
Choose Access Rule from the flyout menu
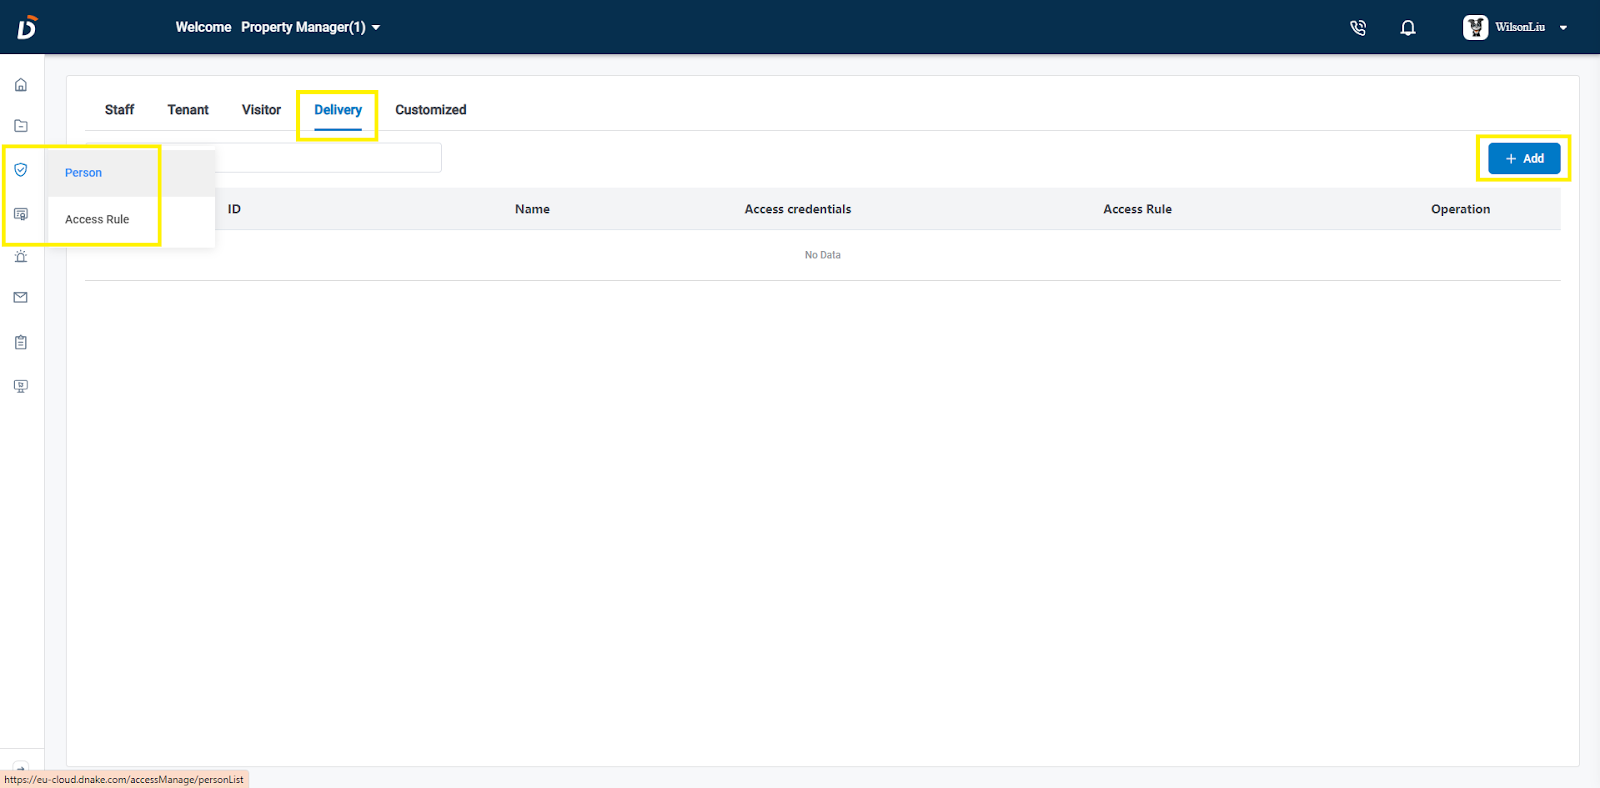pyautogui.click(x=97, y=219)
